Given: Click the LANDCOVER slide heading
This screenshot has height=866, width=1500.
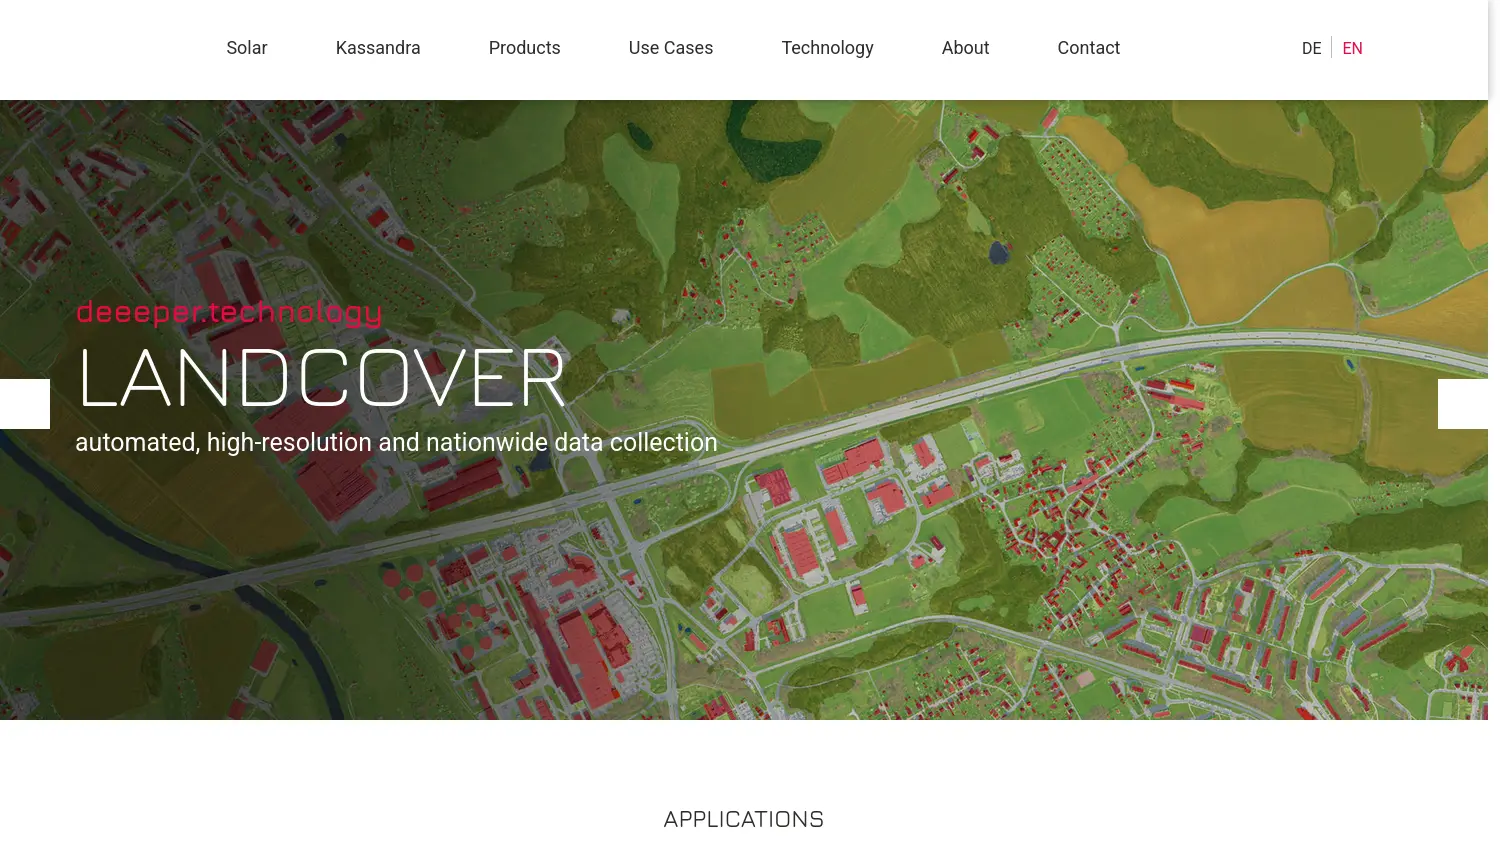Looking at the screenshot, I should [x=321, y=379].
